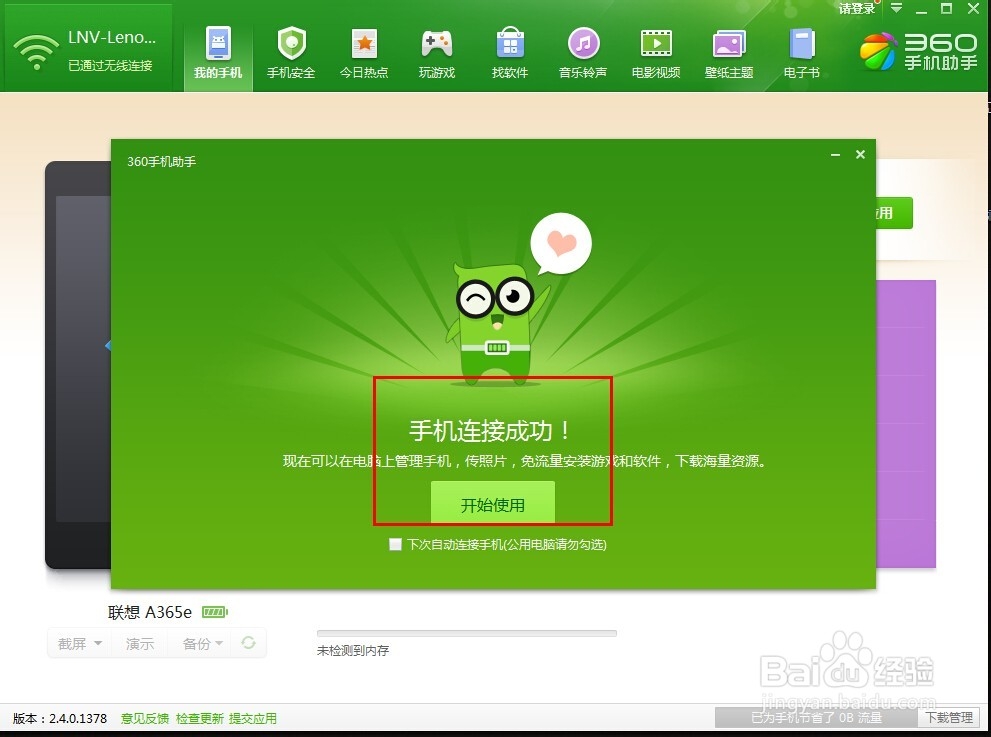Open the 手机安全 section

(x=291, y=52)
